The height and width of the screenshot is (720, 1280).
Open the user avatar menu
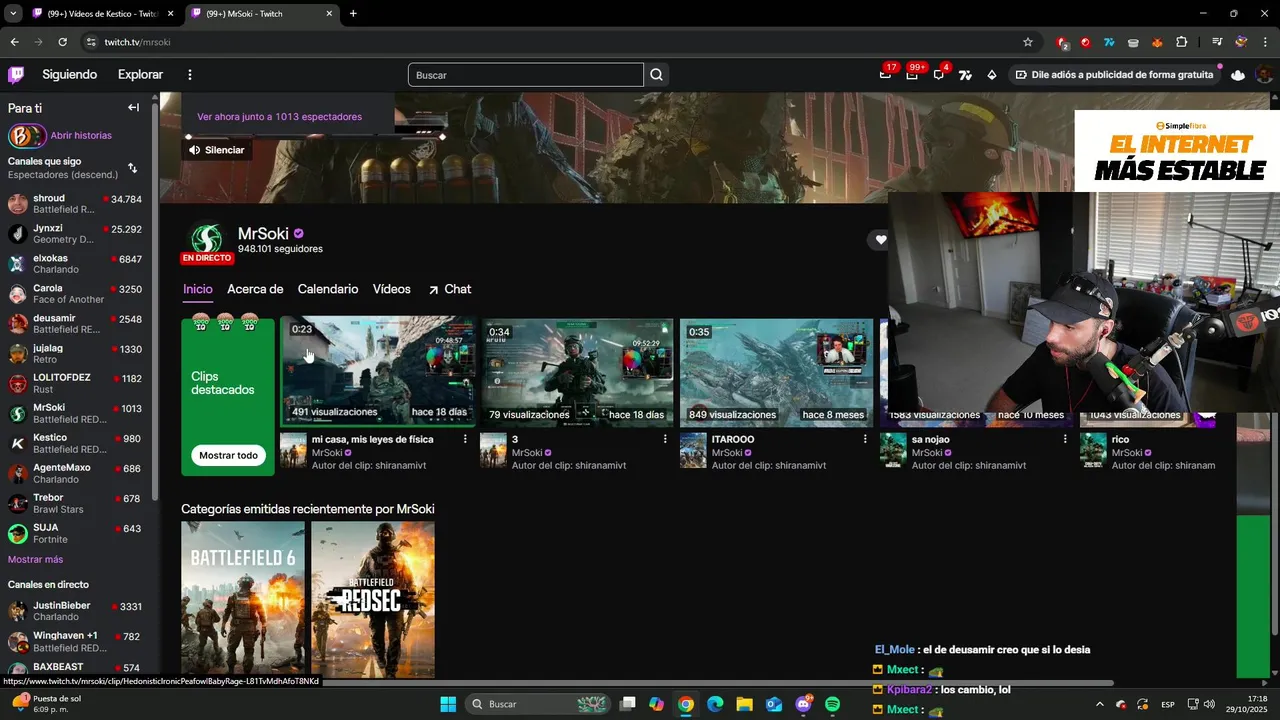point(1264,75)
